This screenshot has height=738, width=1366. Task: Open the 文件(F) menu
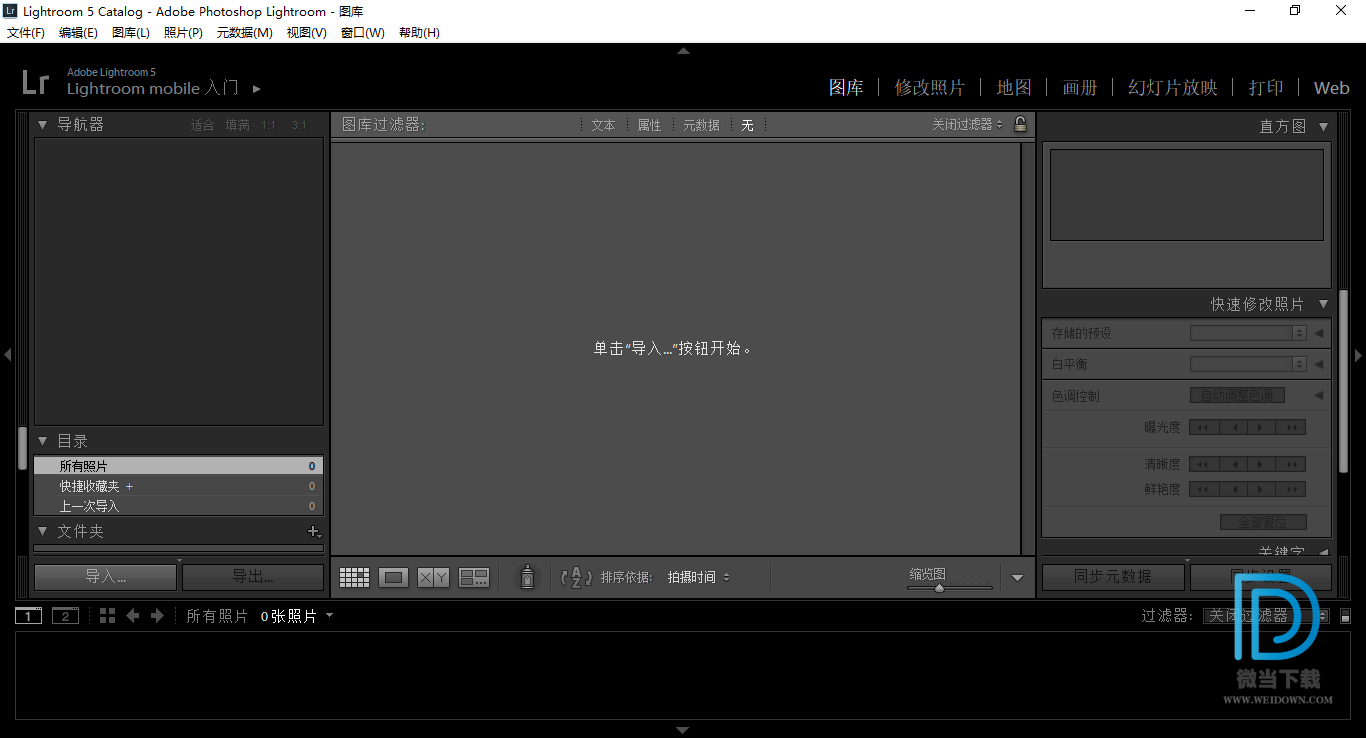pyautogui.click(x=26, y=33)
